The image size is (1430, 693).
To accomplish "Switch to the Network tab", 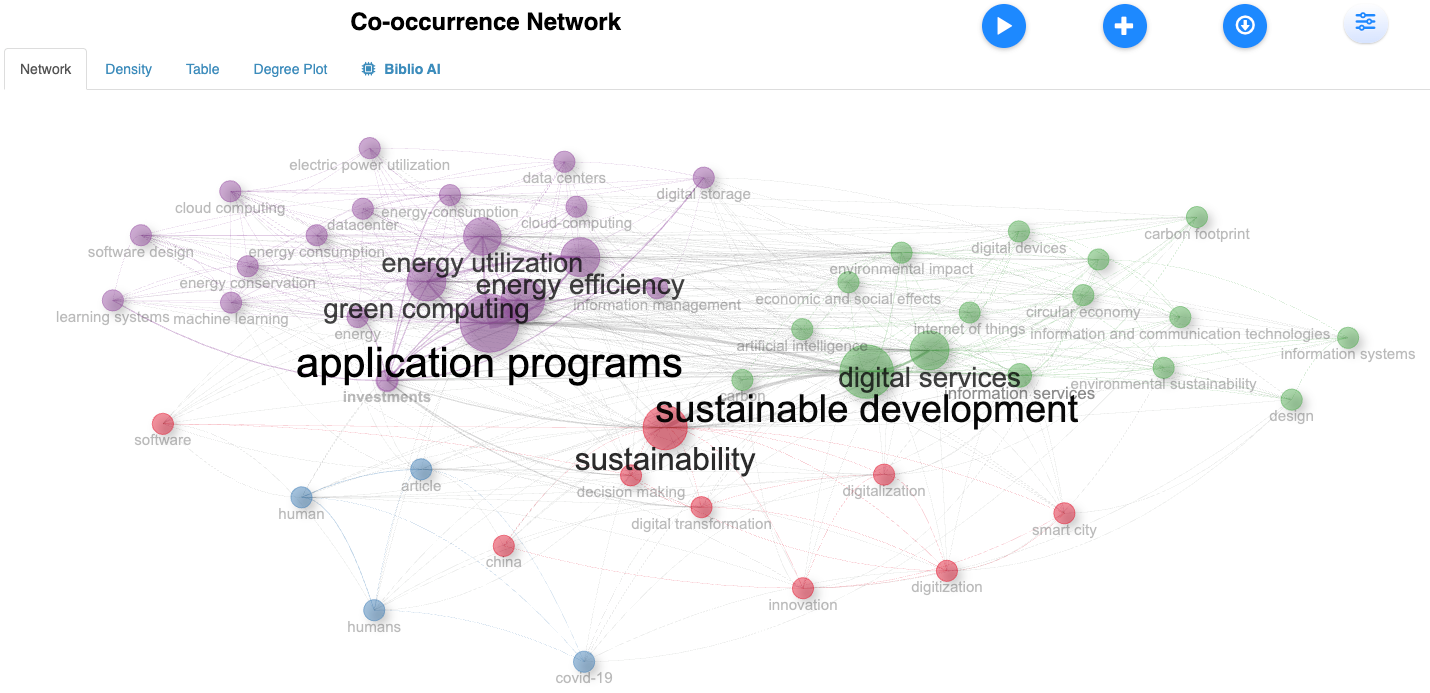I will point(46,69).
